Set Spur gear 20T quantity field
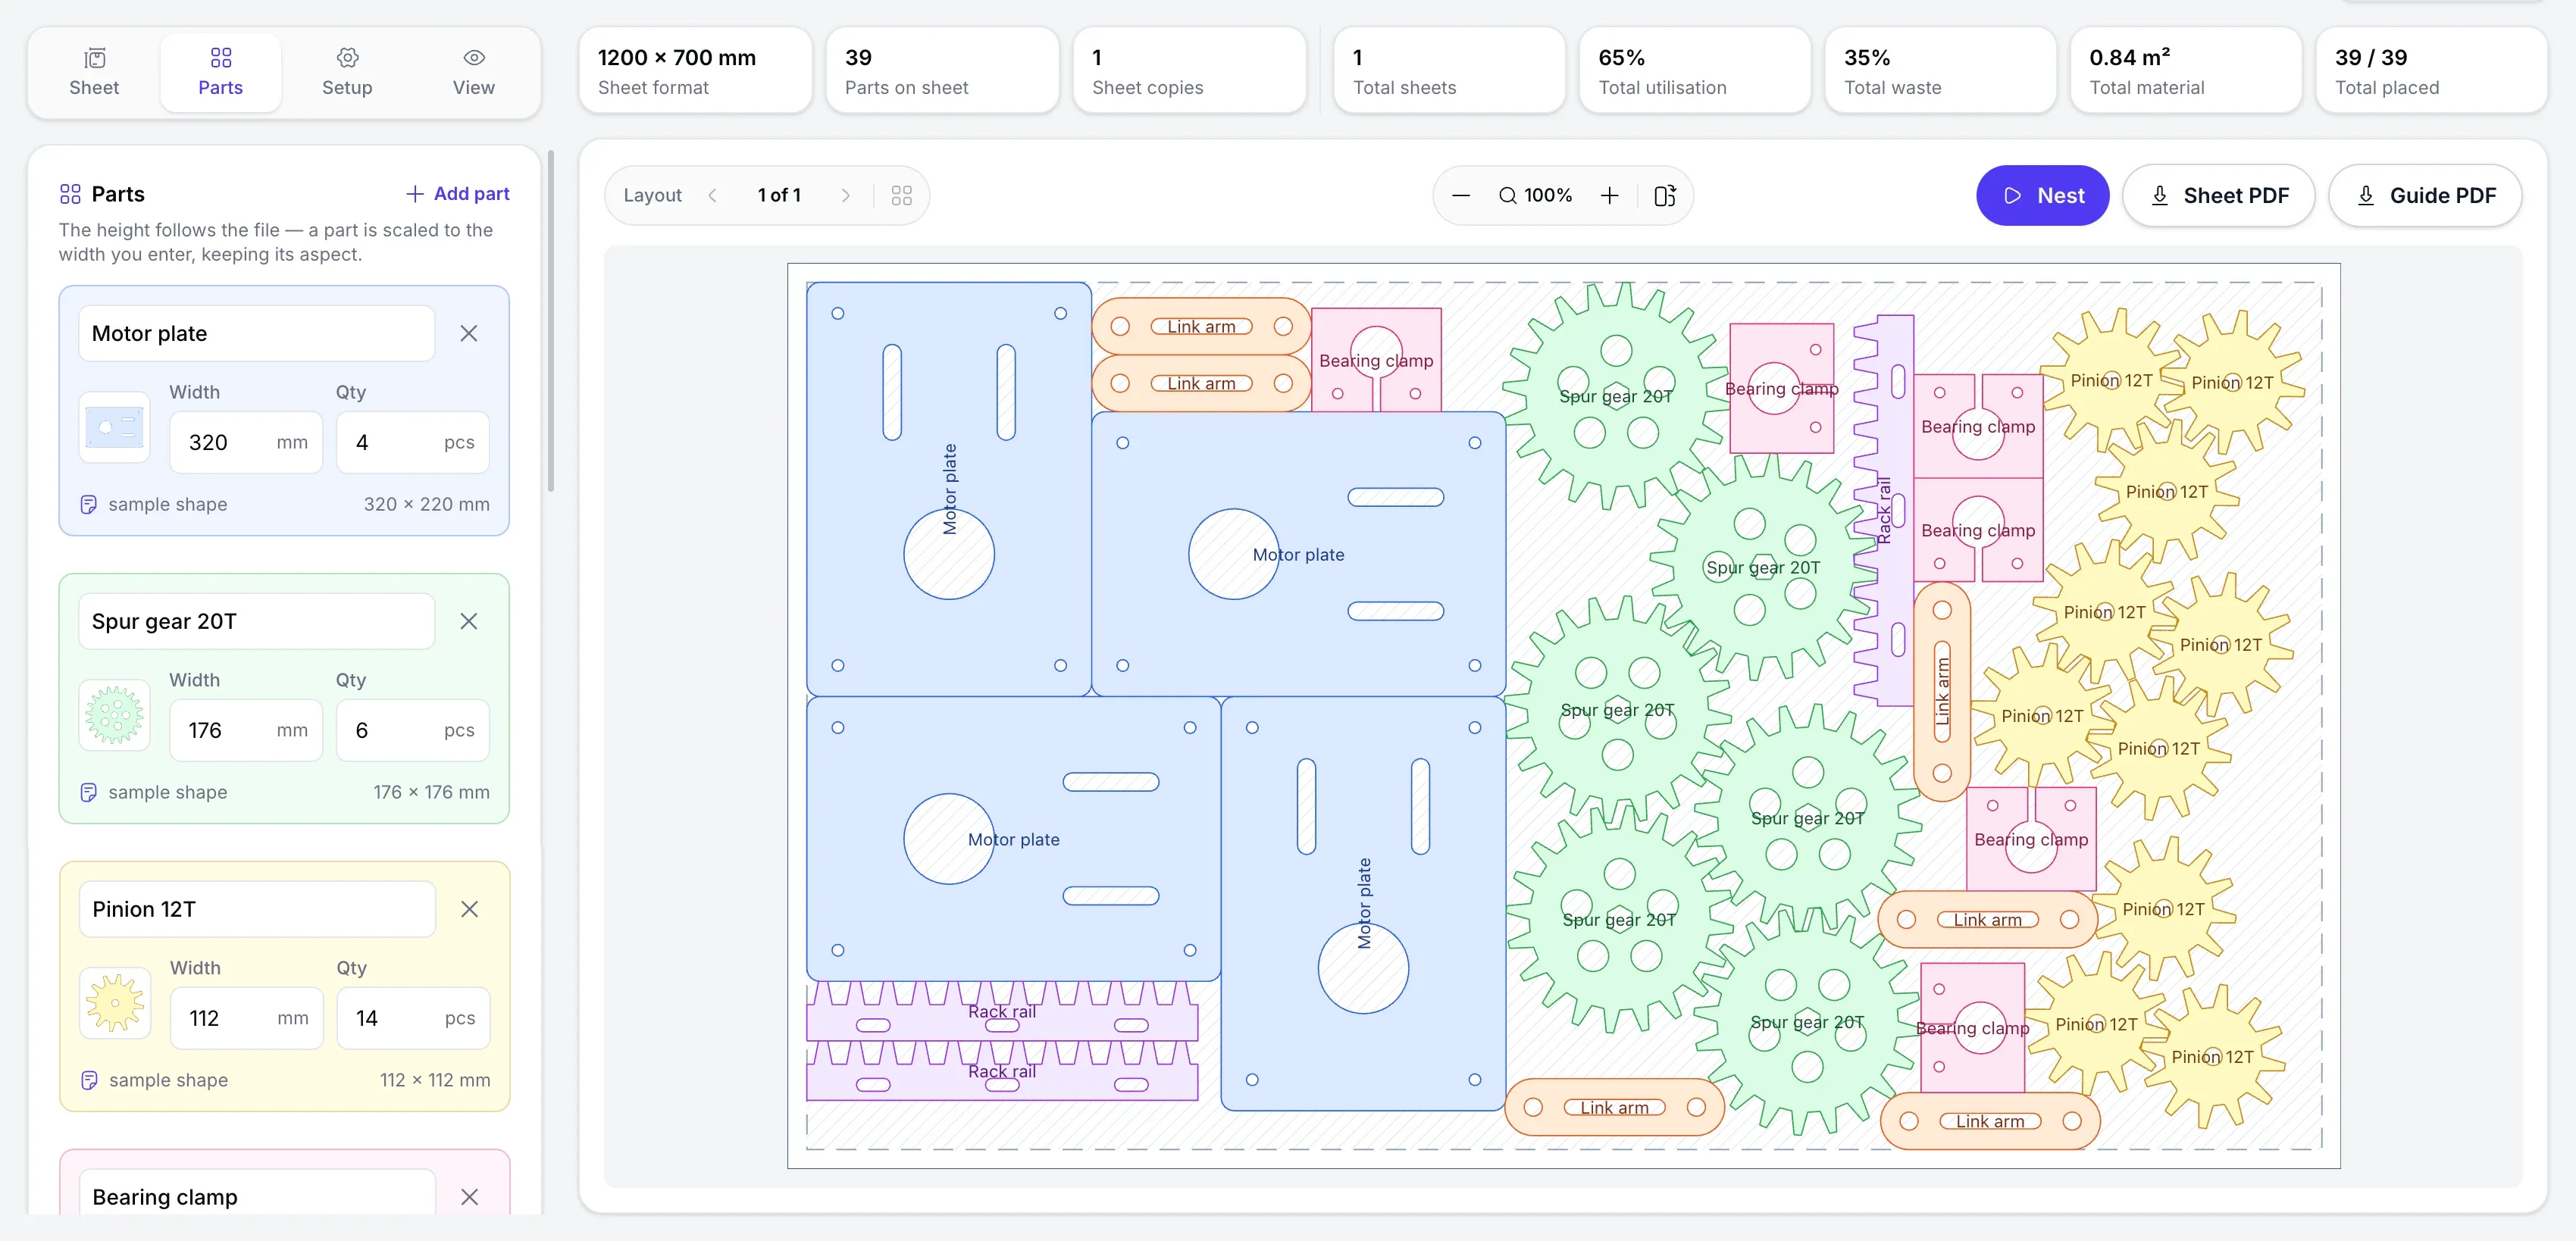2576x1241 pixels. [413, 730]
